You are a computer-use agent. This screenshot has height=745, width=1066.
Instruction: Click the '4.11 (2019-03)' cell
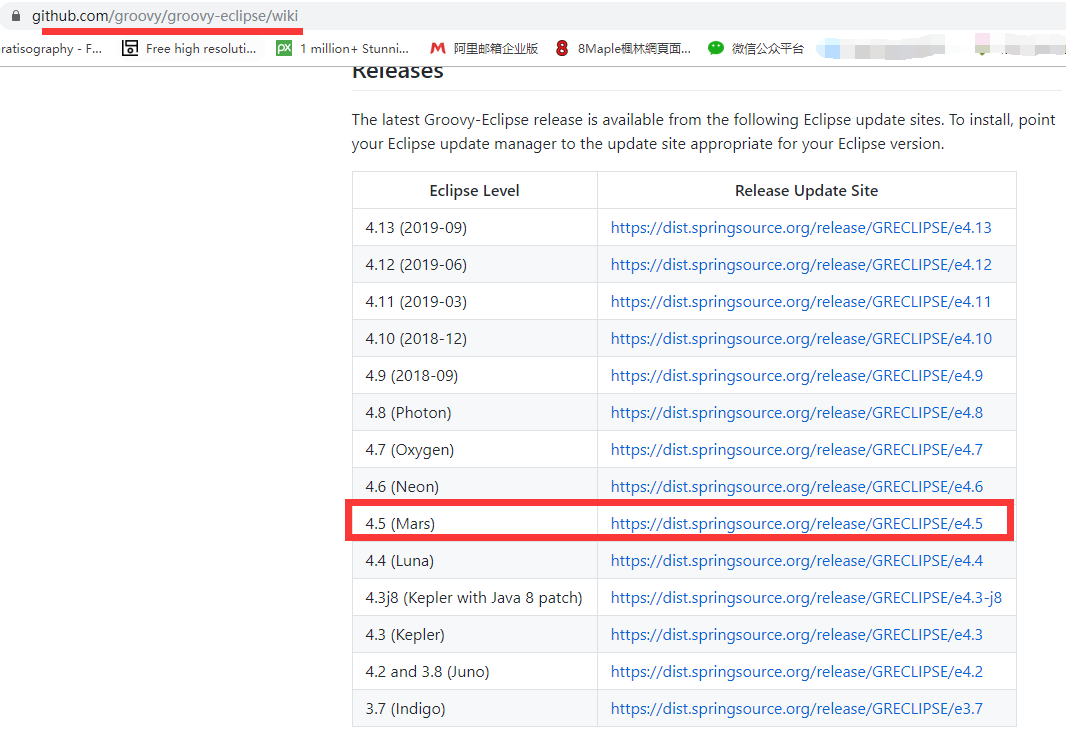coord(475,302)
